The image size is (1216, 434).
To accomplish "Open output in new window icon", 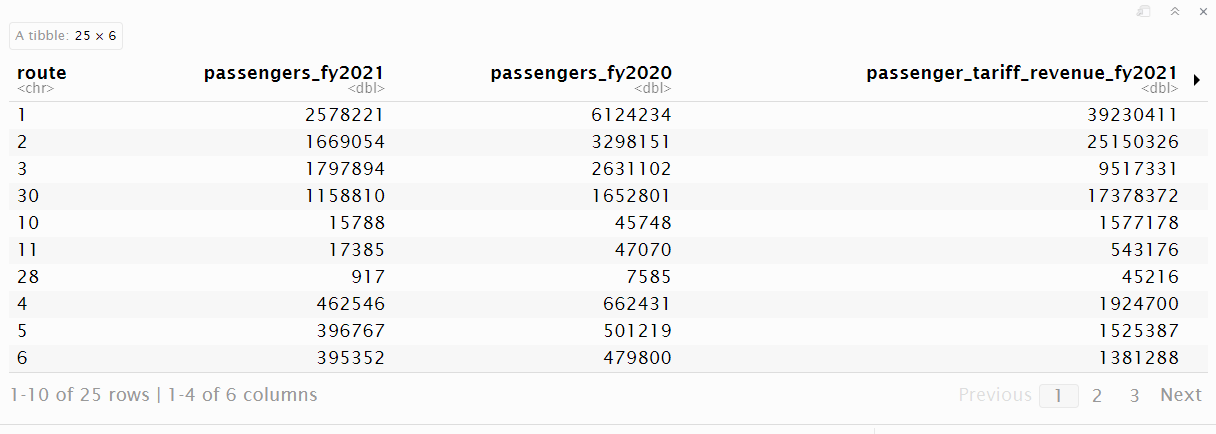I will coord(1145,11).
